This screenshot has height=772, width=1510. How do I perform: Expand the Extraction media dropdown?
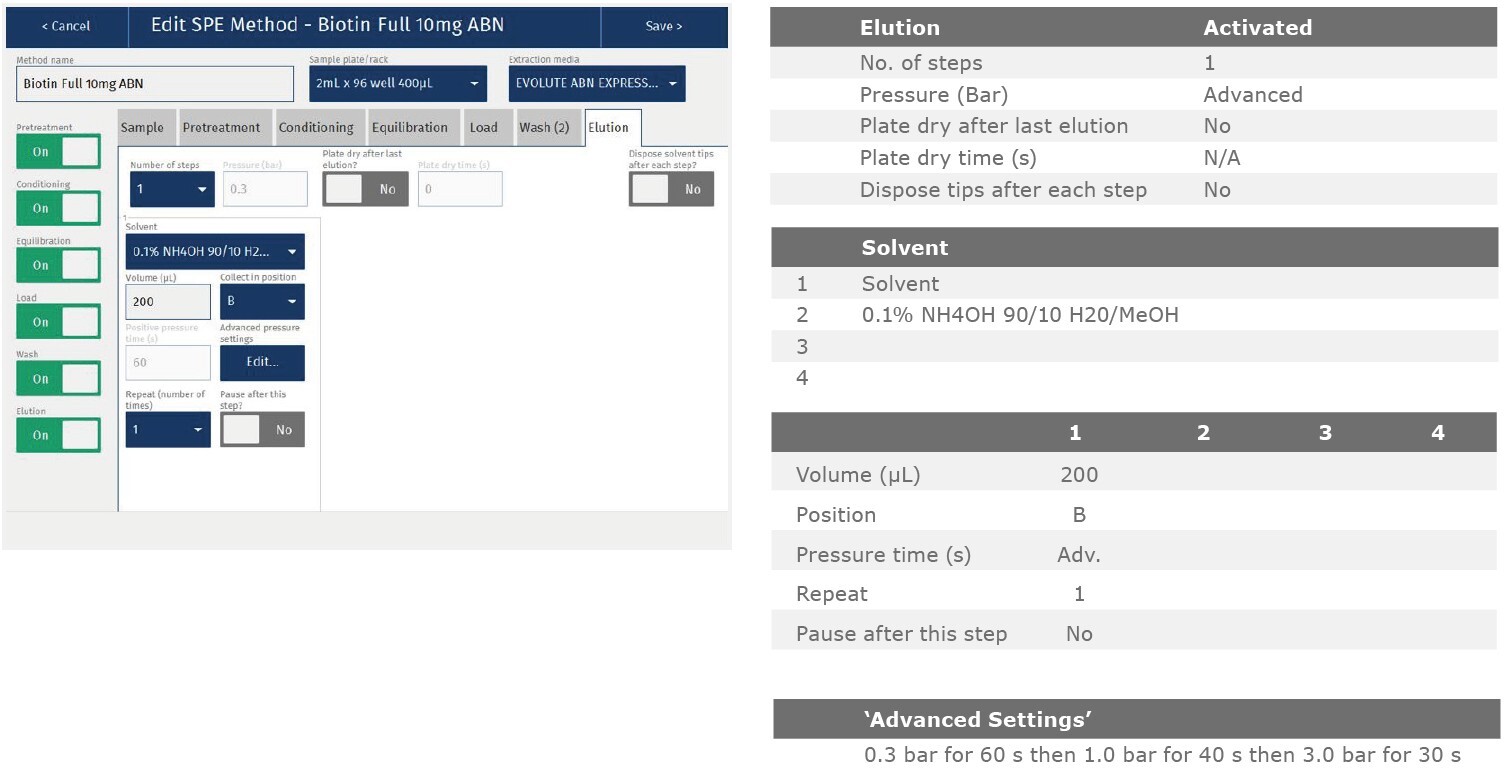point(597,84)
